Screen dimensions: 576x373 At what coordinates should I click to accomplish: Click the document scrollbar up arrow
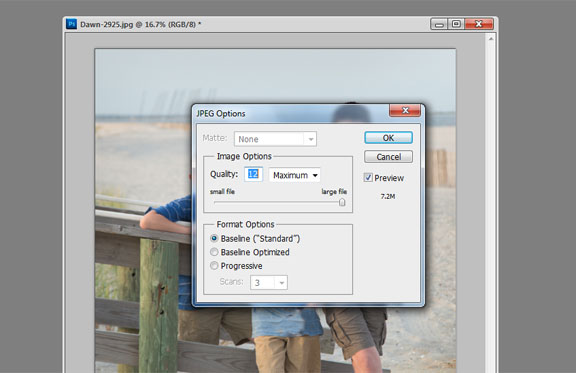point(491,38)
